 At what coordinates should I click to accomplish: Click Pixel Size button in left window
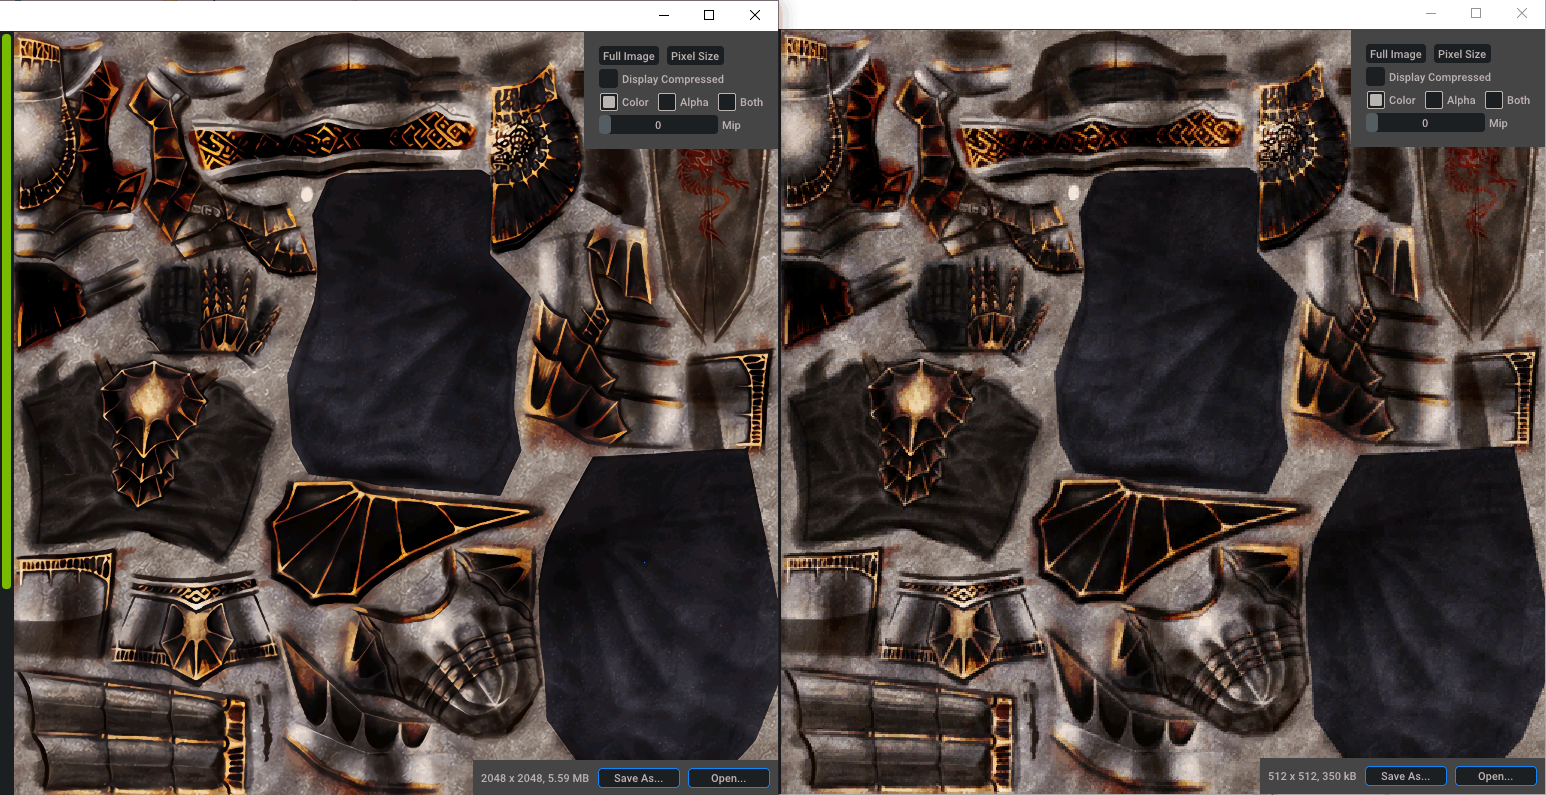tap(695, 56)
